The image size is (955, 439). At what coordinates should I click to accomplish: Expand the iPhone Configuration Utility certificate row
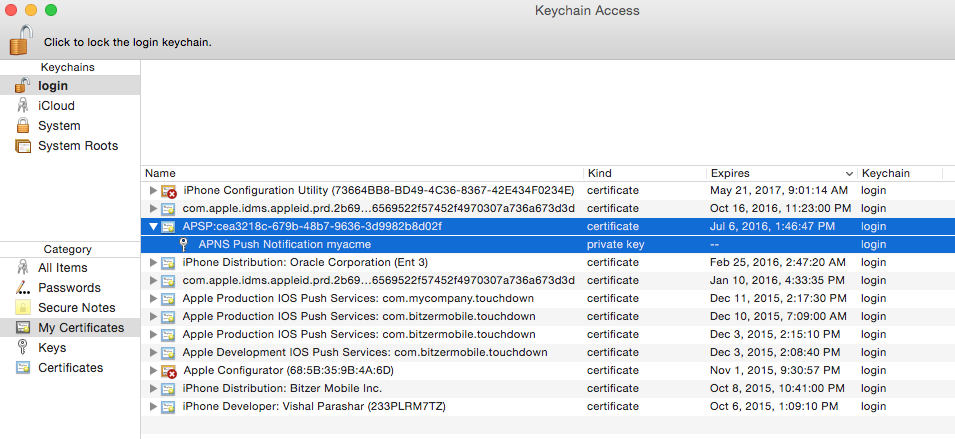(x=153, y=190)
